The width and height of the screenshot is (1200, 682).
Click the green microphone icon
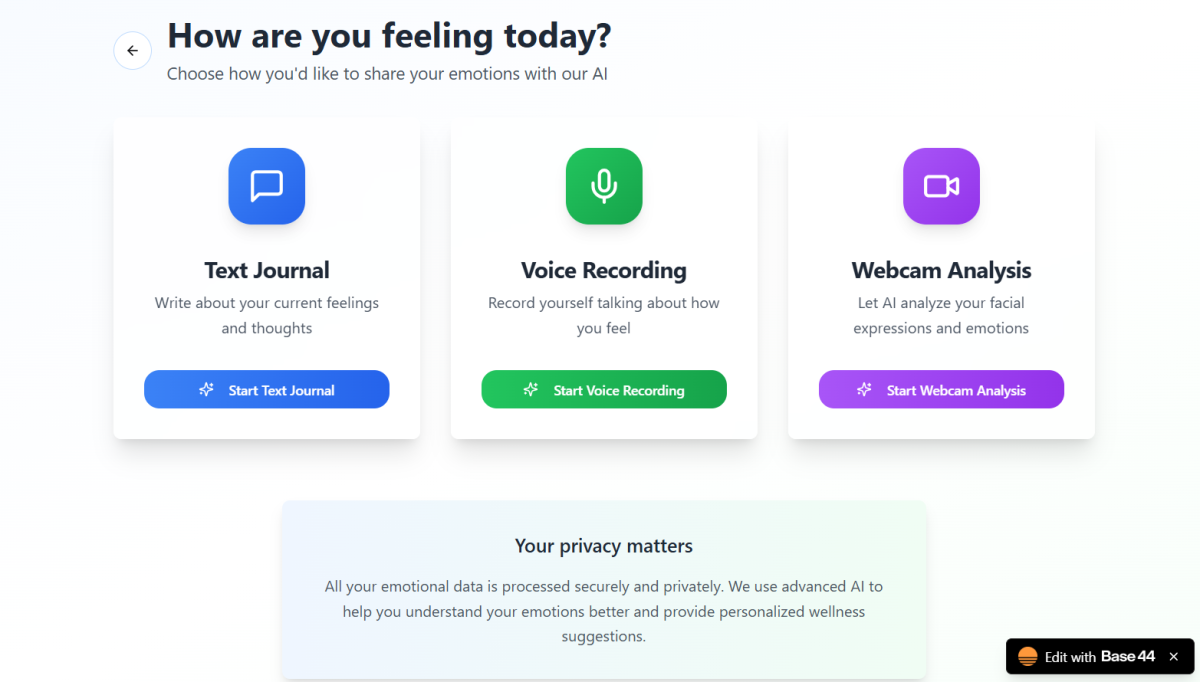(604, 186)
